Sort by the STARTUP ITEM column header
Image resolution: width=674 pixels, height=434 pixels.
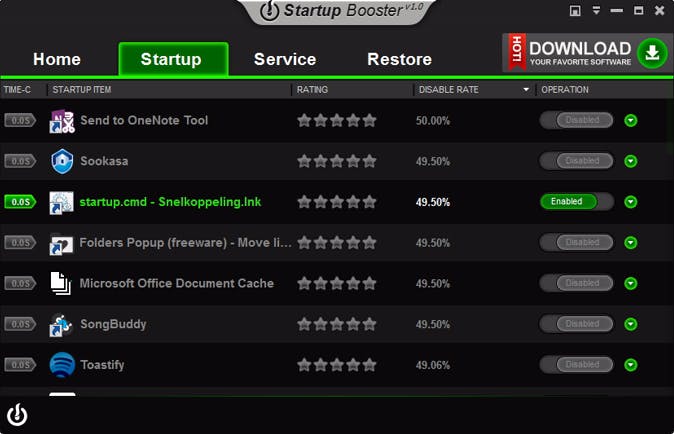[82, 89]
